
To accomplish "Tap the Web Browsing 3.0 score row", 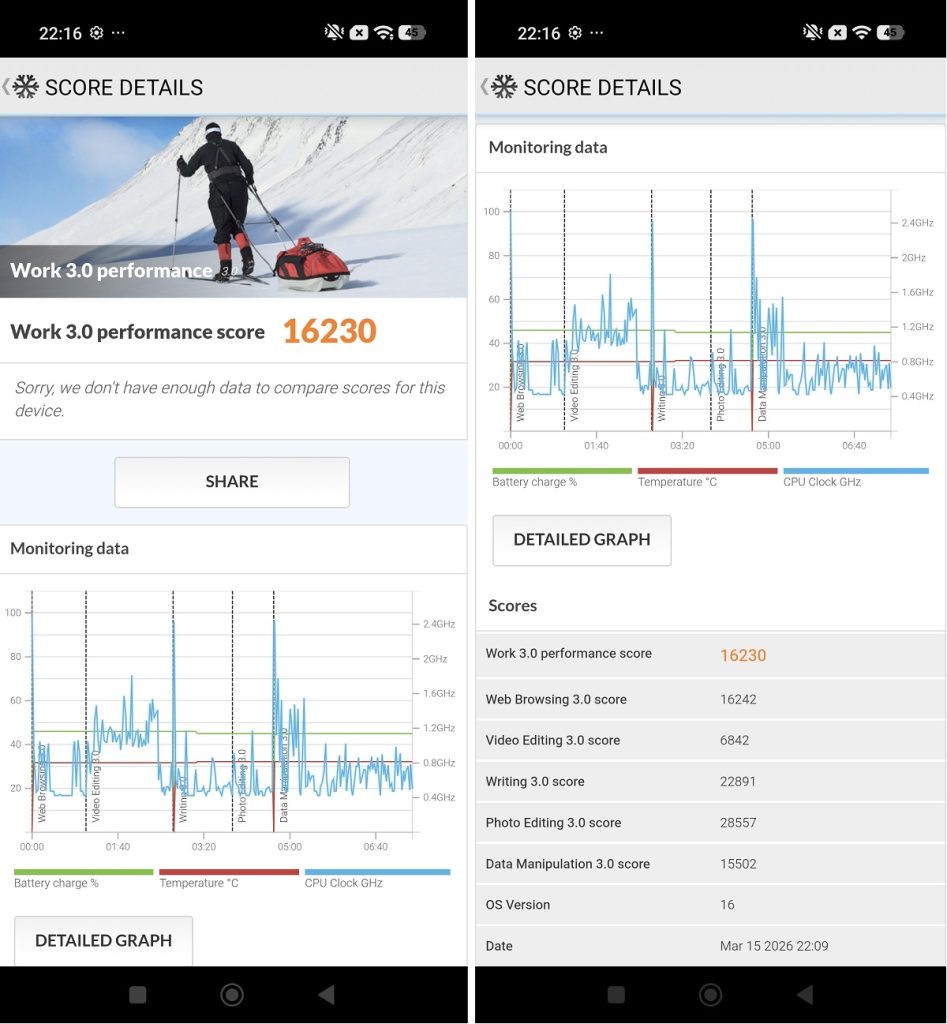I will coord(710,699).
